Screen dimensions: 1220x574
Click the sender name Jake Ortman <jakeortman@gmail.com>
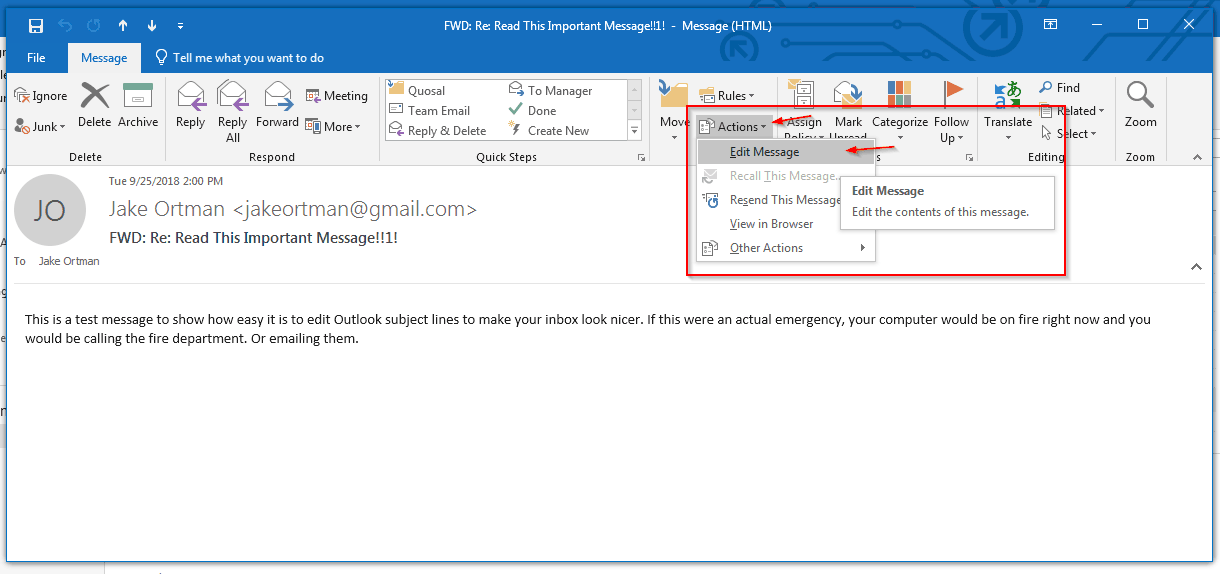293,209
